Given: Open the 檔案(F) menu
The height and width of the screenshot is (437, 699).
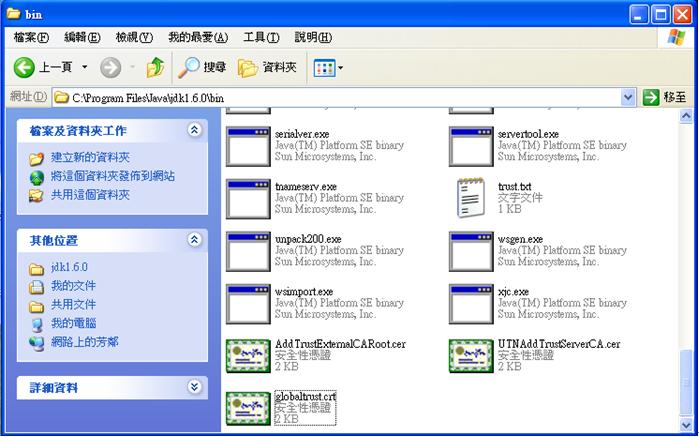Looking at the screenshot, I should pyautogui.click(x=31, y=37).
